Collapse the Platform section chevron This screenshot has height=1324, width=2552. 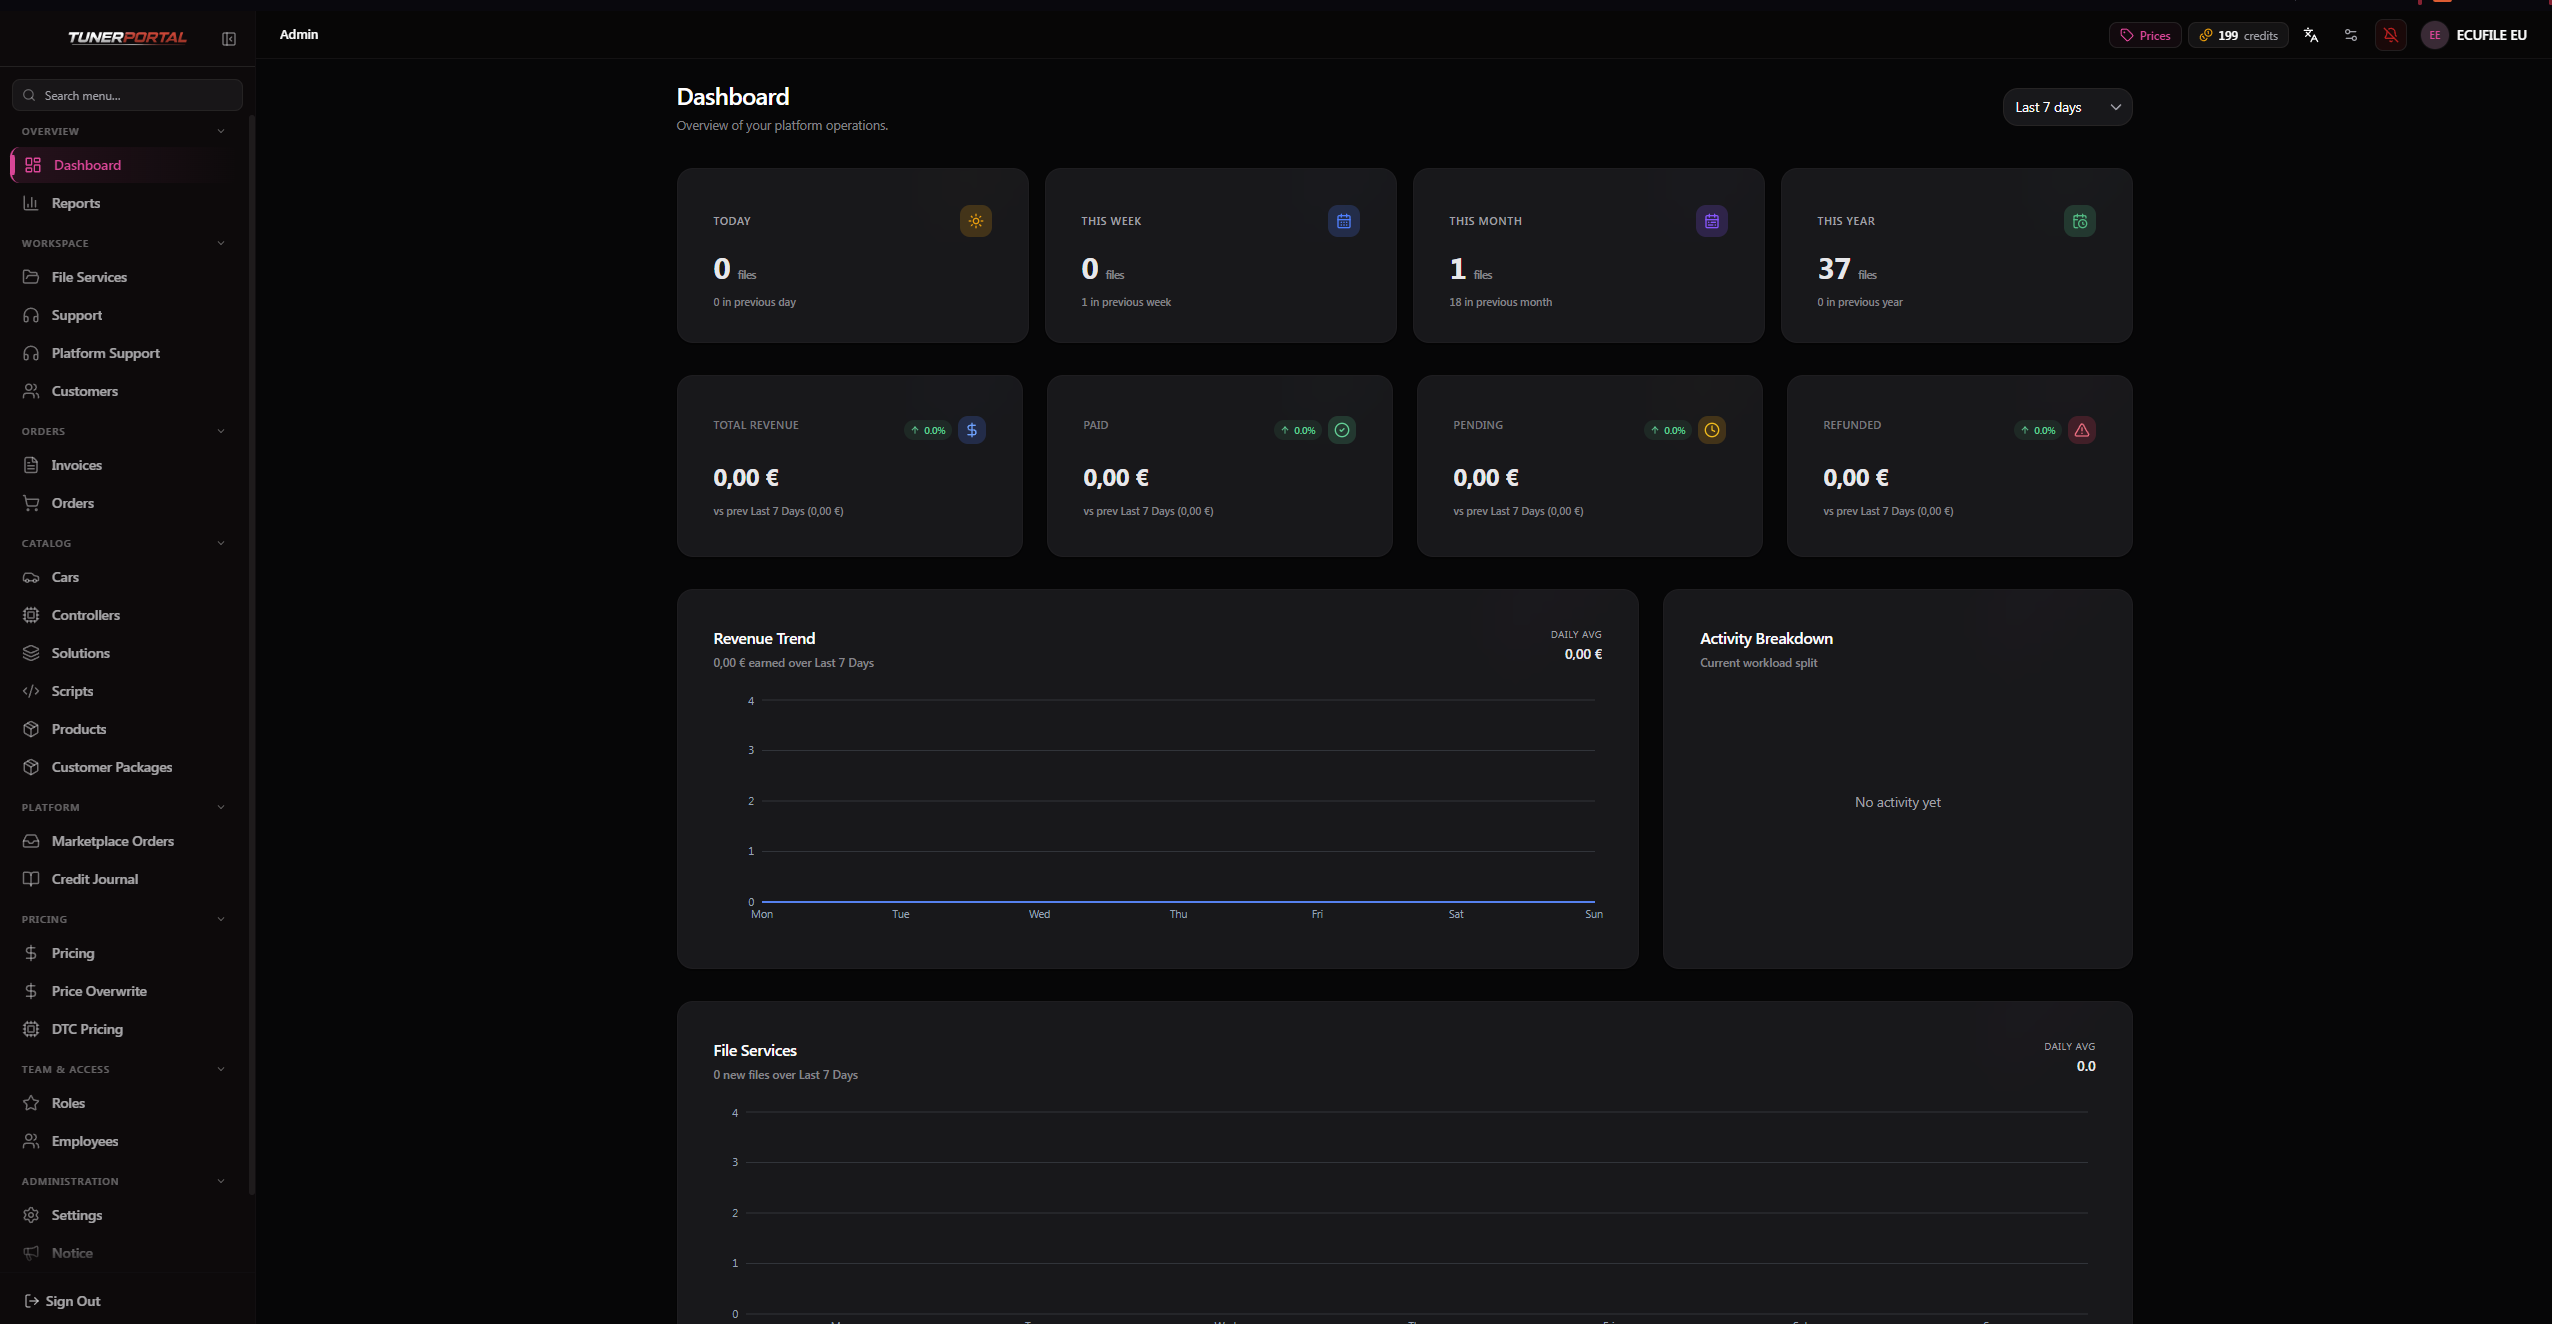pos(221,807)
